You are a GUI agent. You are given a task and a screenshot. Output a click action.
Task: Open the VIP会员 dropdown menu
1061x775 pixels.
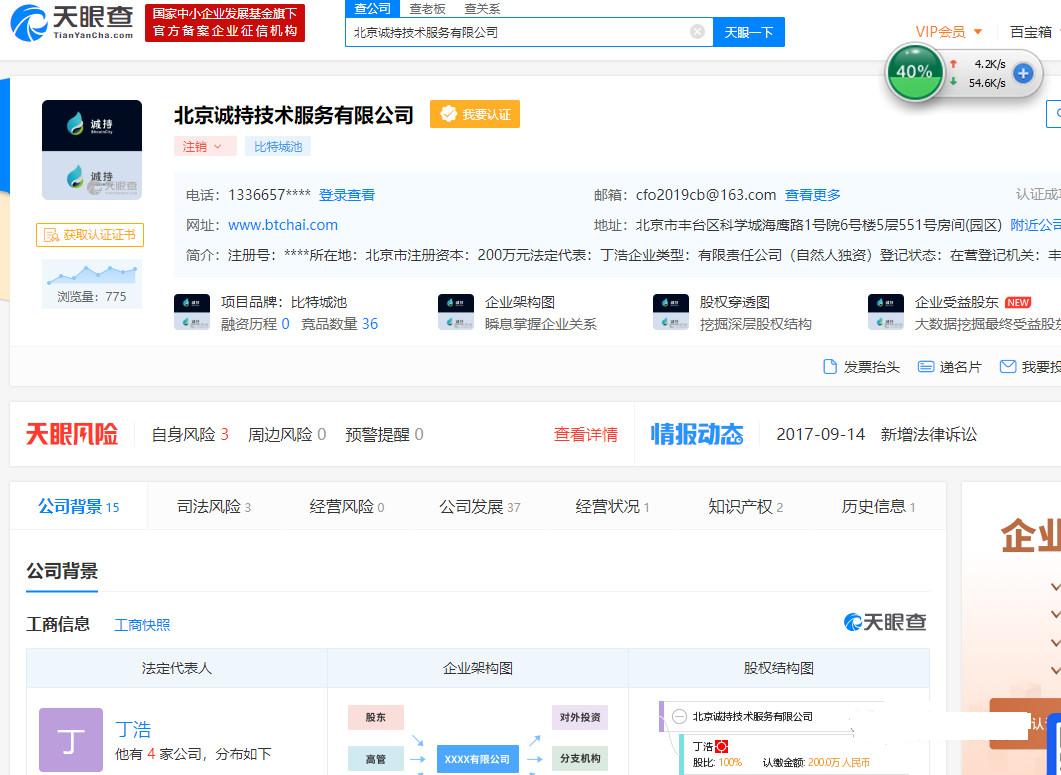pos(949,32)
